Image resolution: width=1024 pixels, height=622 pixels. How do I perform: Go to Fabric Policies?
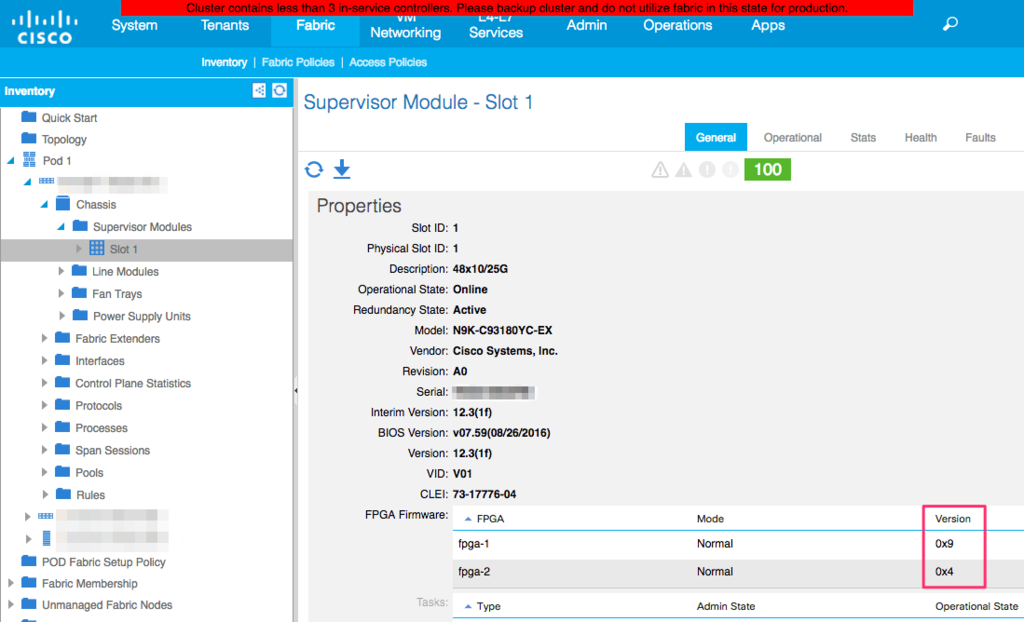(298, 62)
